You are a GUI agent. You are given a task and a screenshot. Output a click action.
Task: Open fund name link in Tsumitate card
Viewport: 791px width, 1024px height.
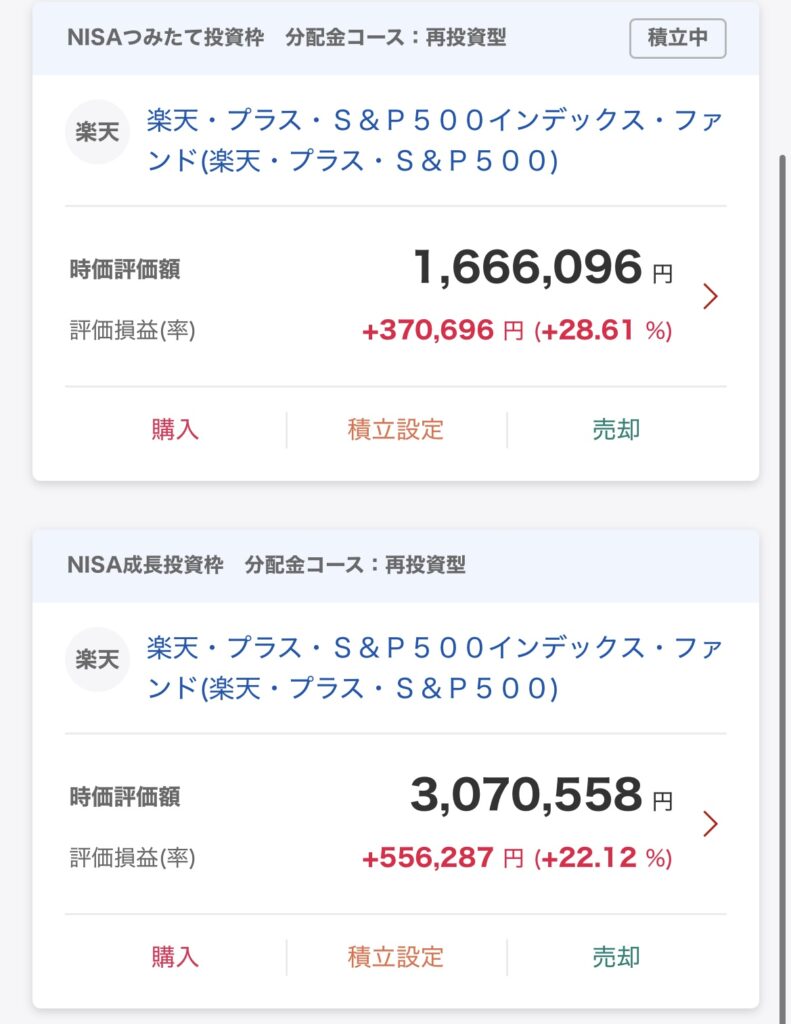(434, 141)
